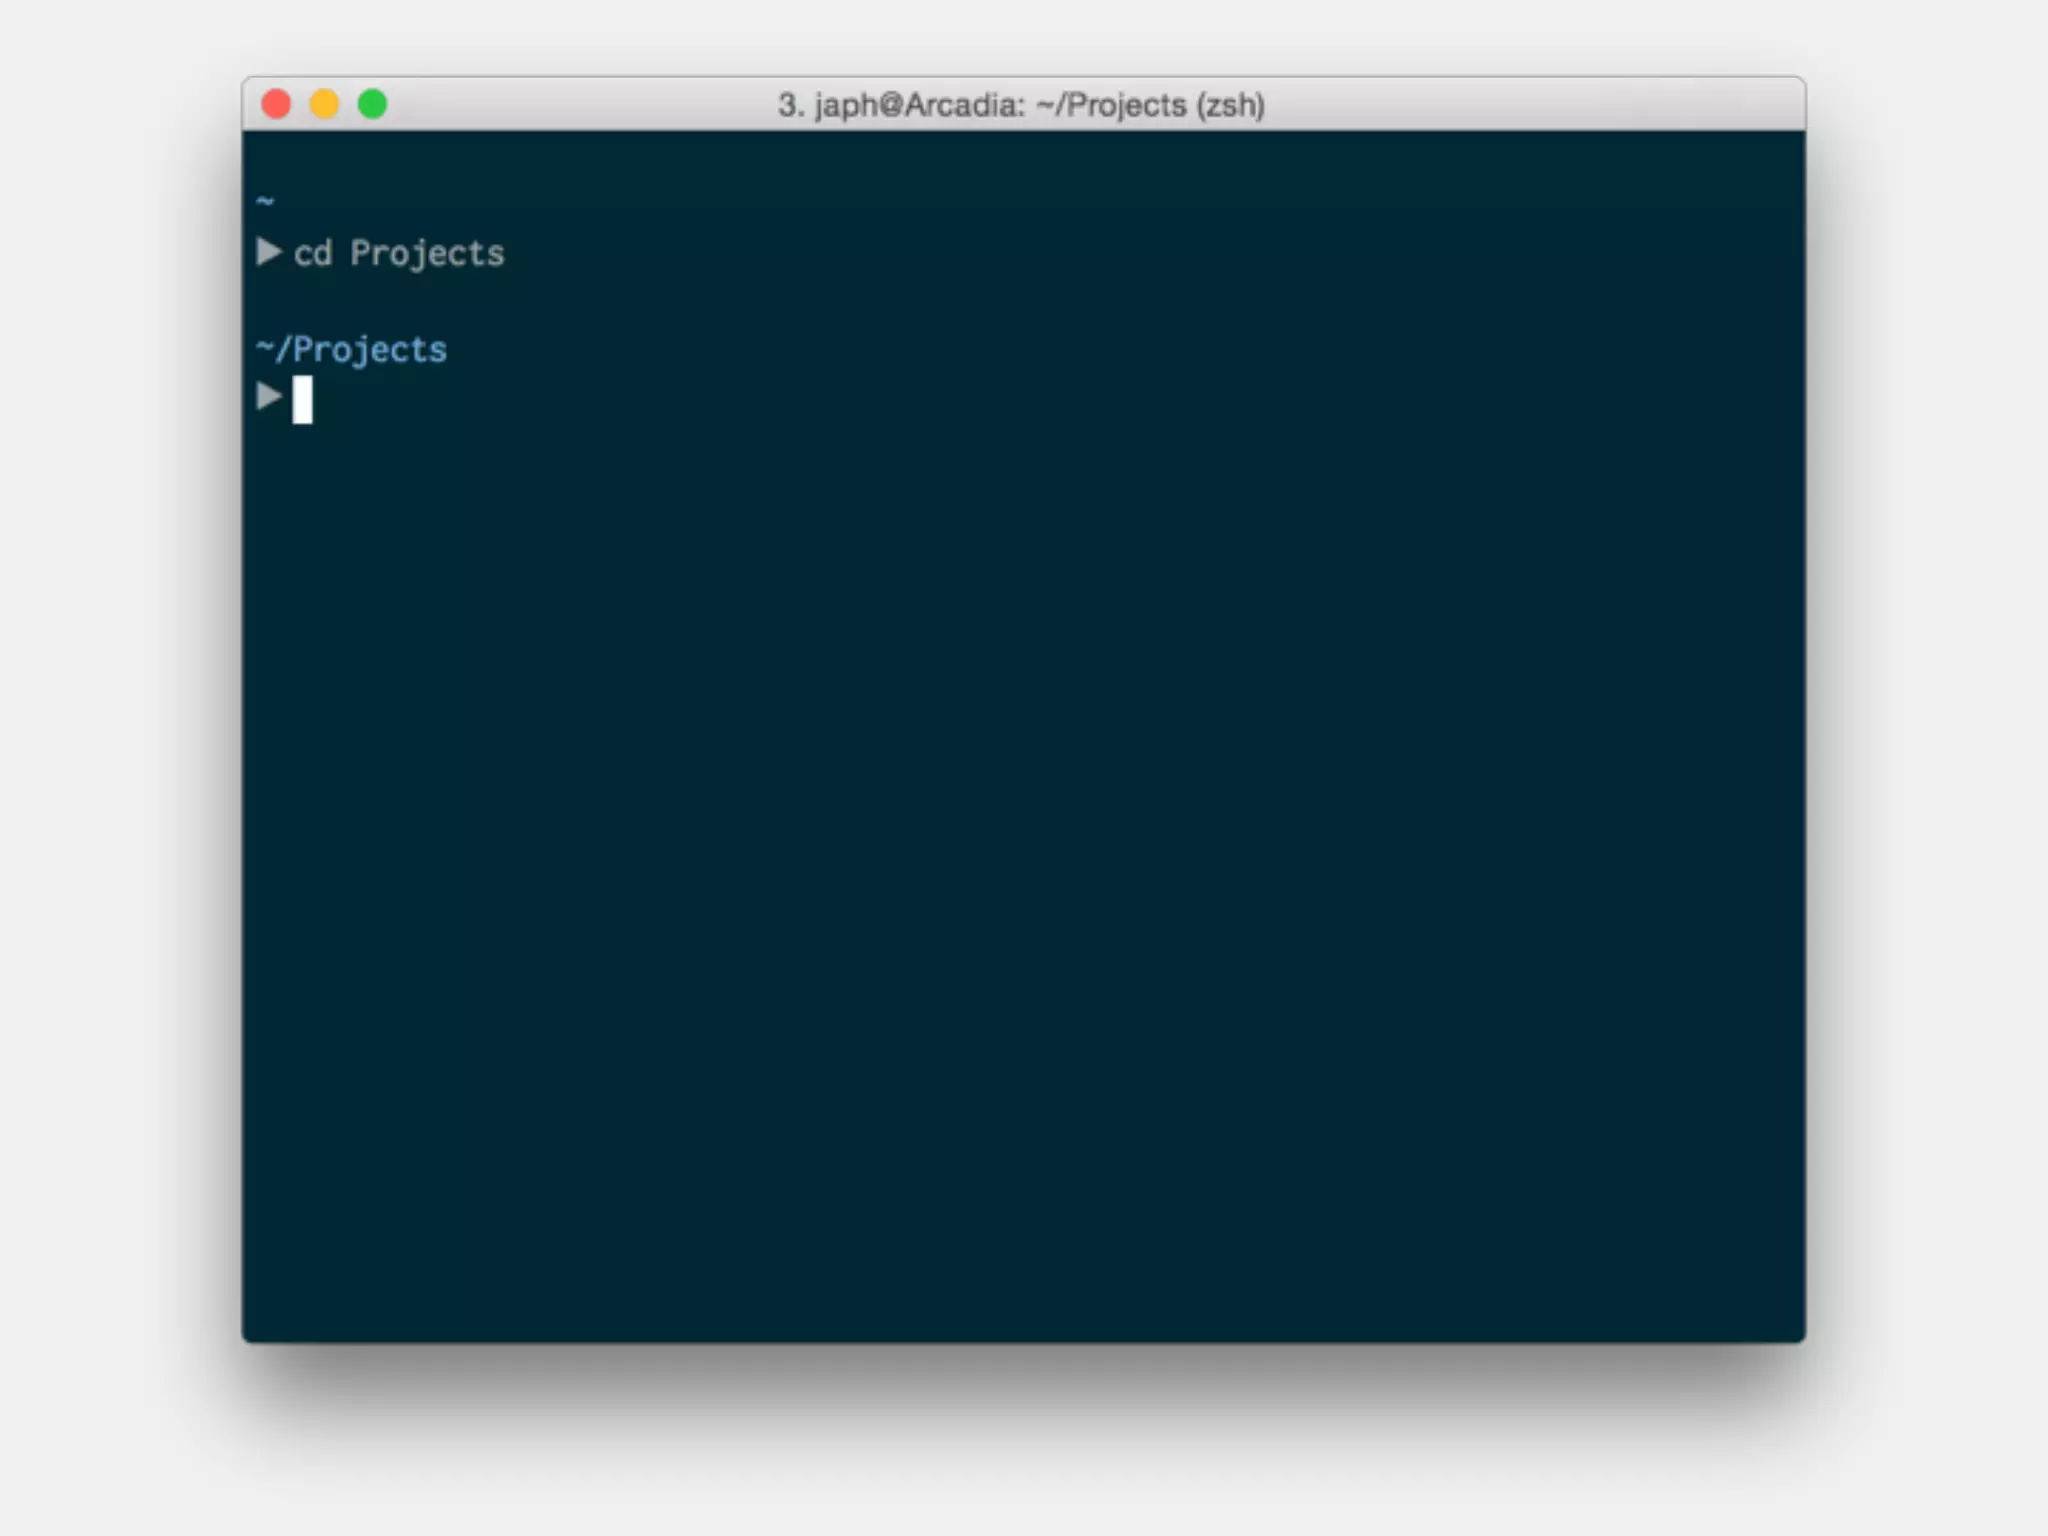Click the 'cd Projects' command text
The width and height of the screenshot is (2048, 1536).
tap(399, 254)
